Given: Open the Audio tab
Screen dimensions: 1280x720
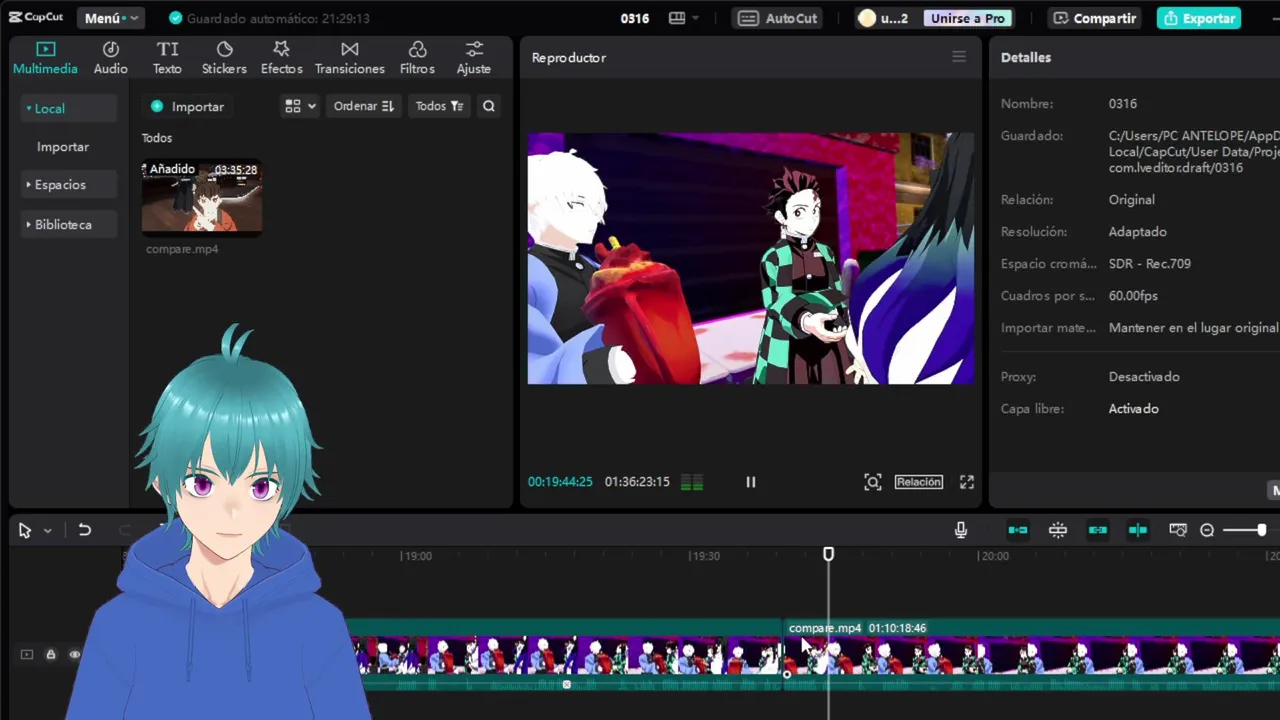Looking at the screenshot, I should point(111,58).
